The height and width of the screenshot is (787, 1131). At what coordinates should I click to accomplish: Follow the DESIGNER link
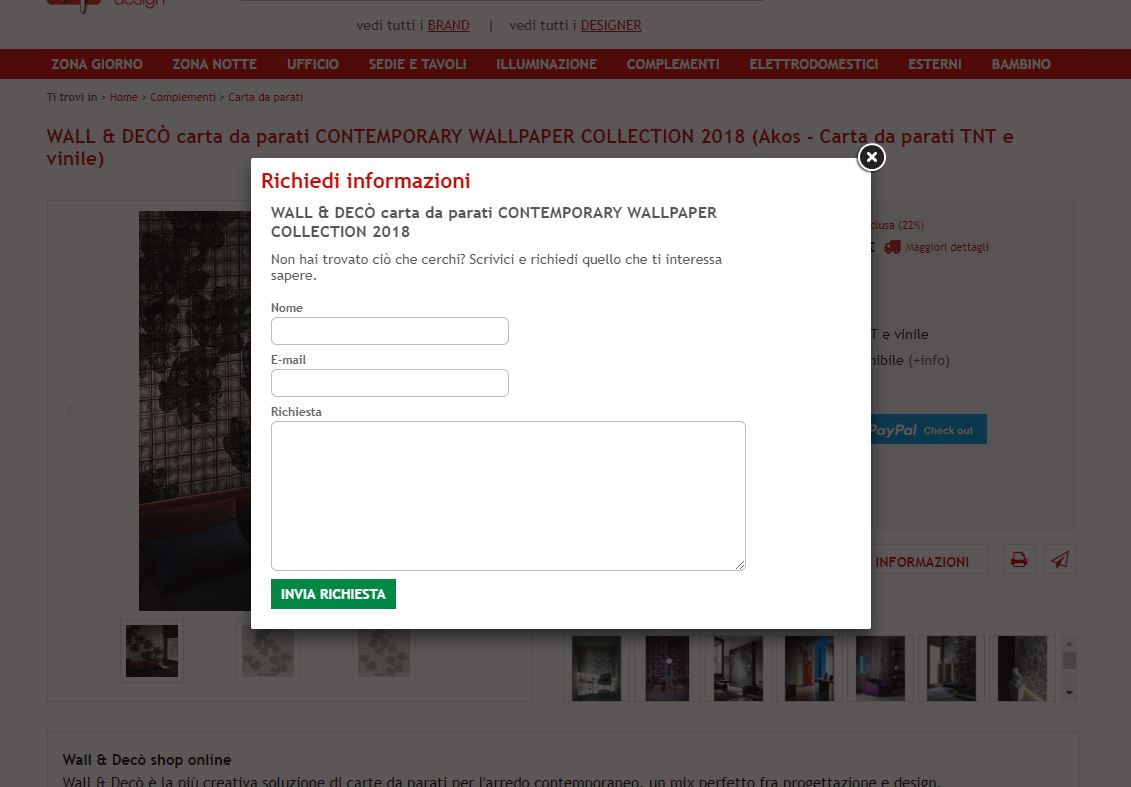(611, 25)
